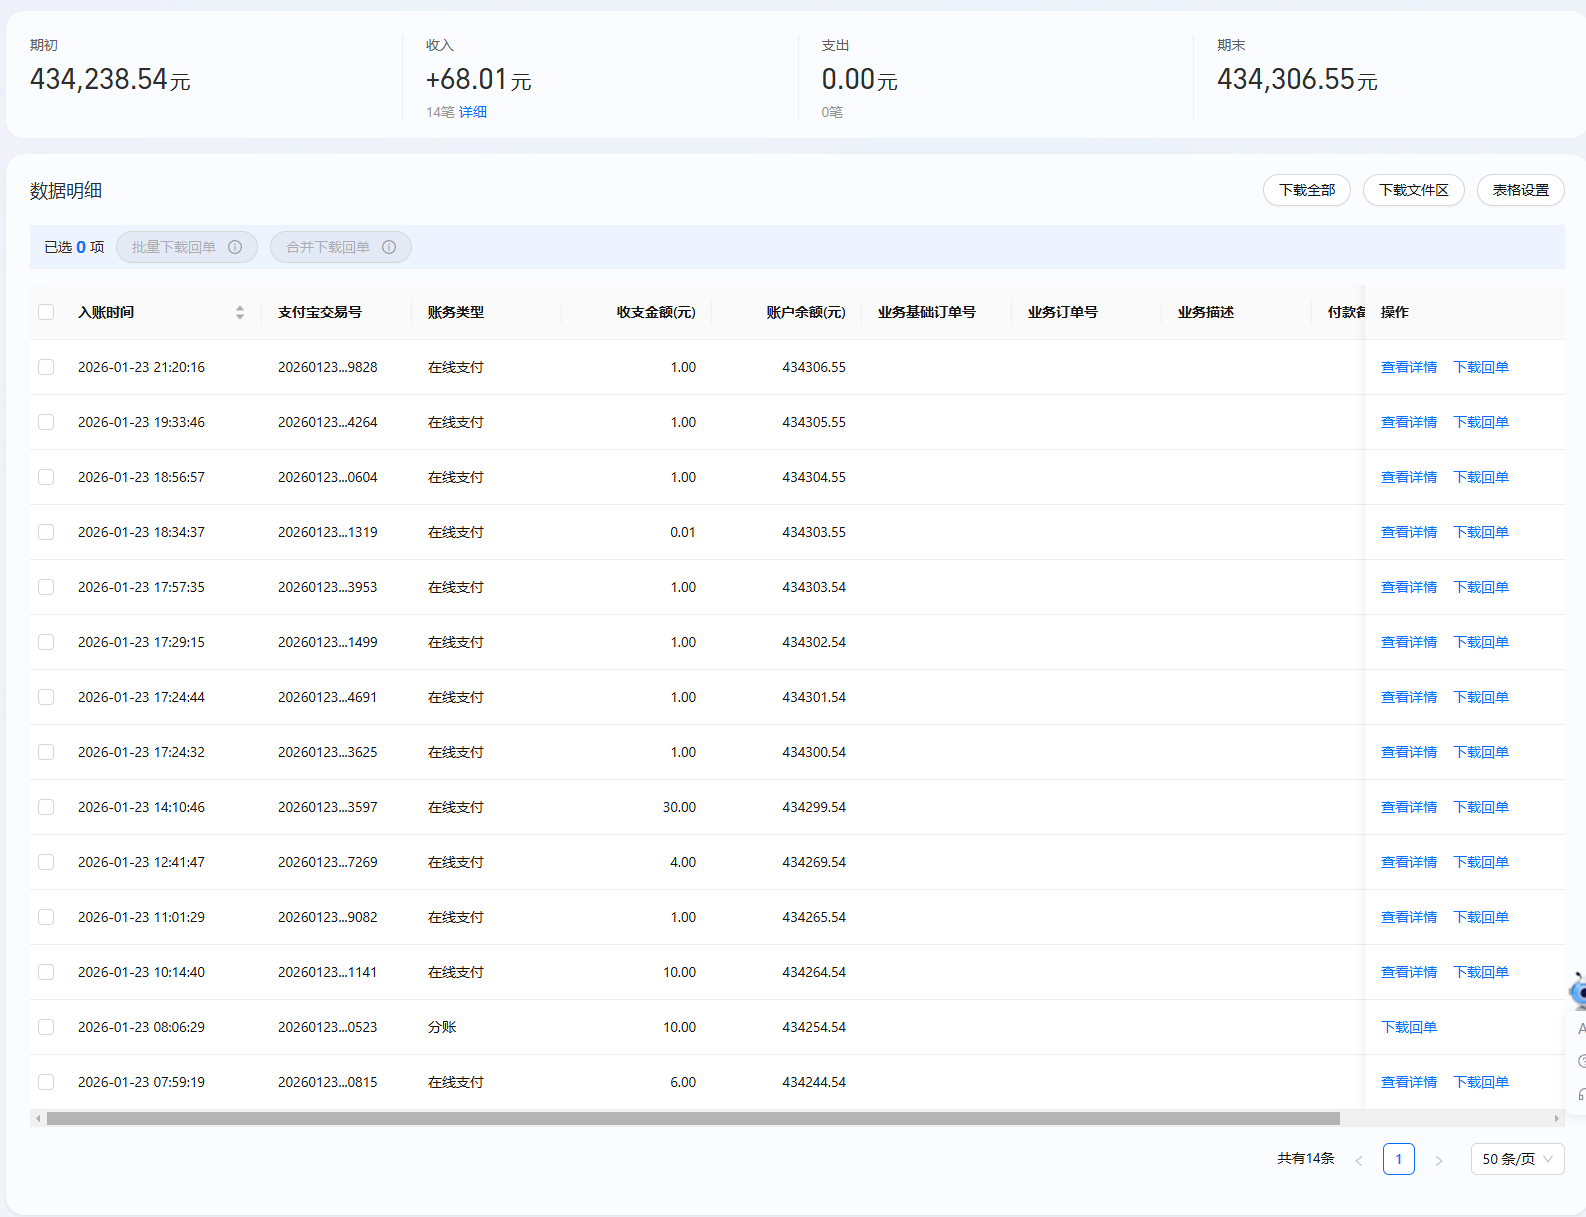Check the row dated 2026-01-23 21:20:16

click(46, 367)
